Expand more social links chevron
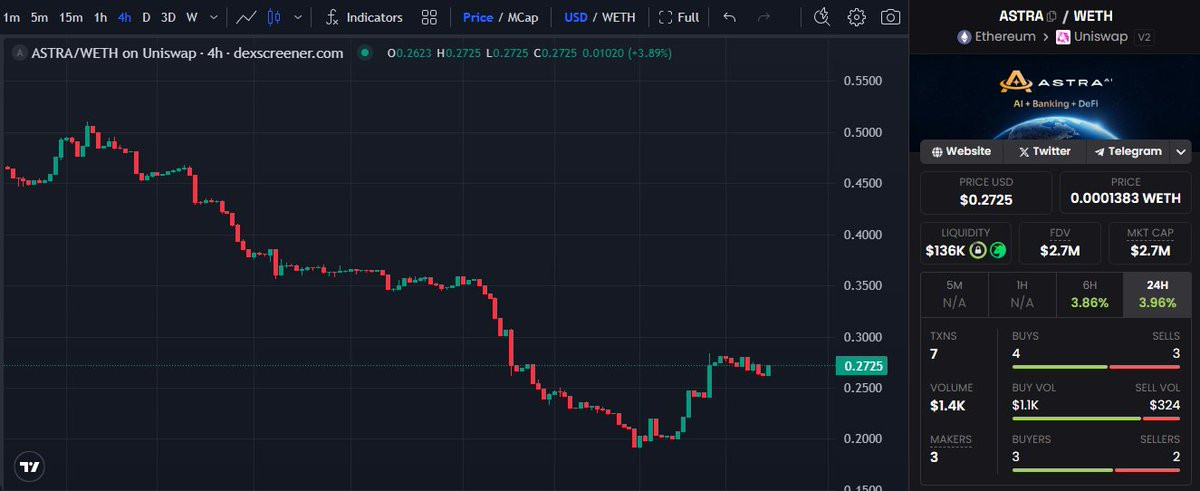This screenshot has width=1200, height=491. pos(1181,152)
